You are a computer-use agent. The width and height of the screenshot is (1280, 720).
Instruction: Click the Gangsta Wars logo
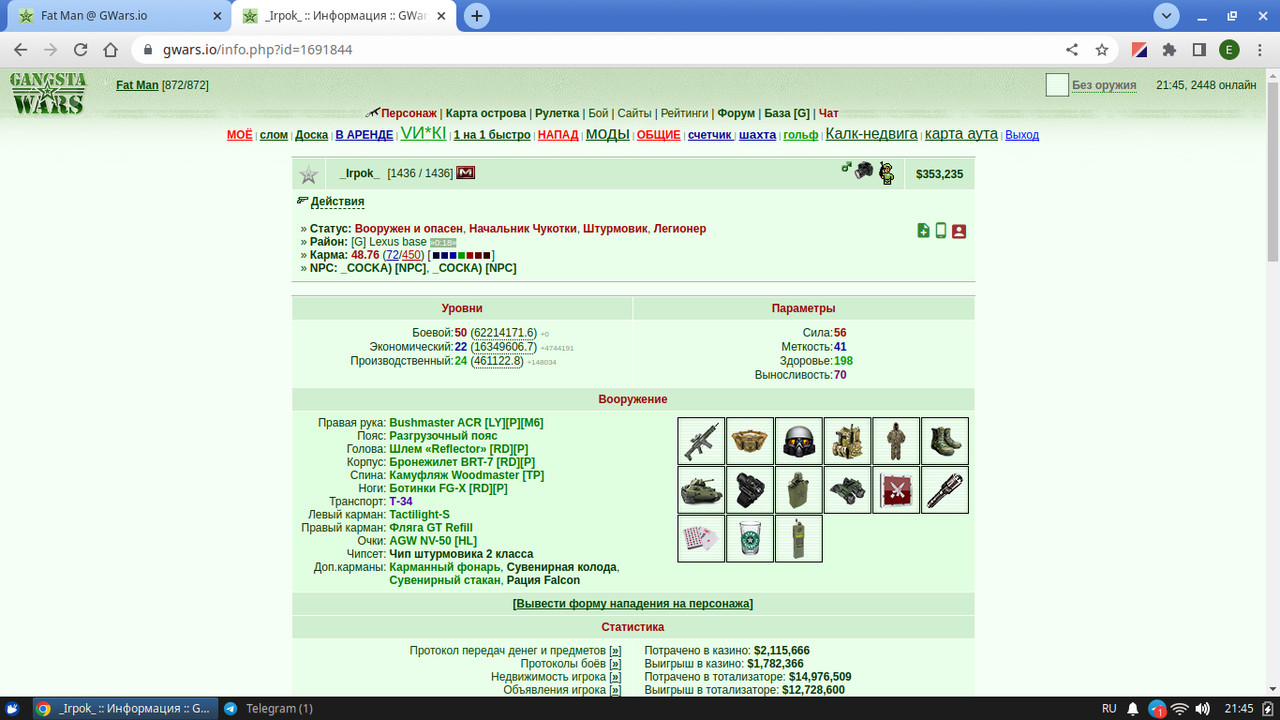click(x=48, y=93)
